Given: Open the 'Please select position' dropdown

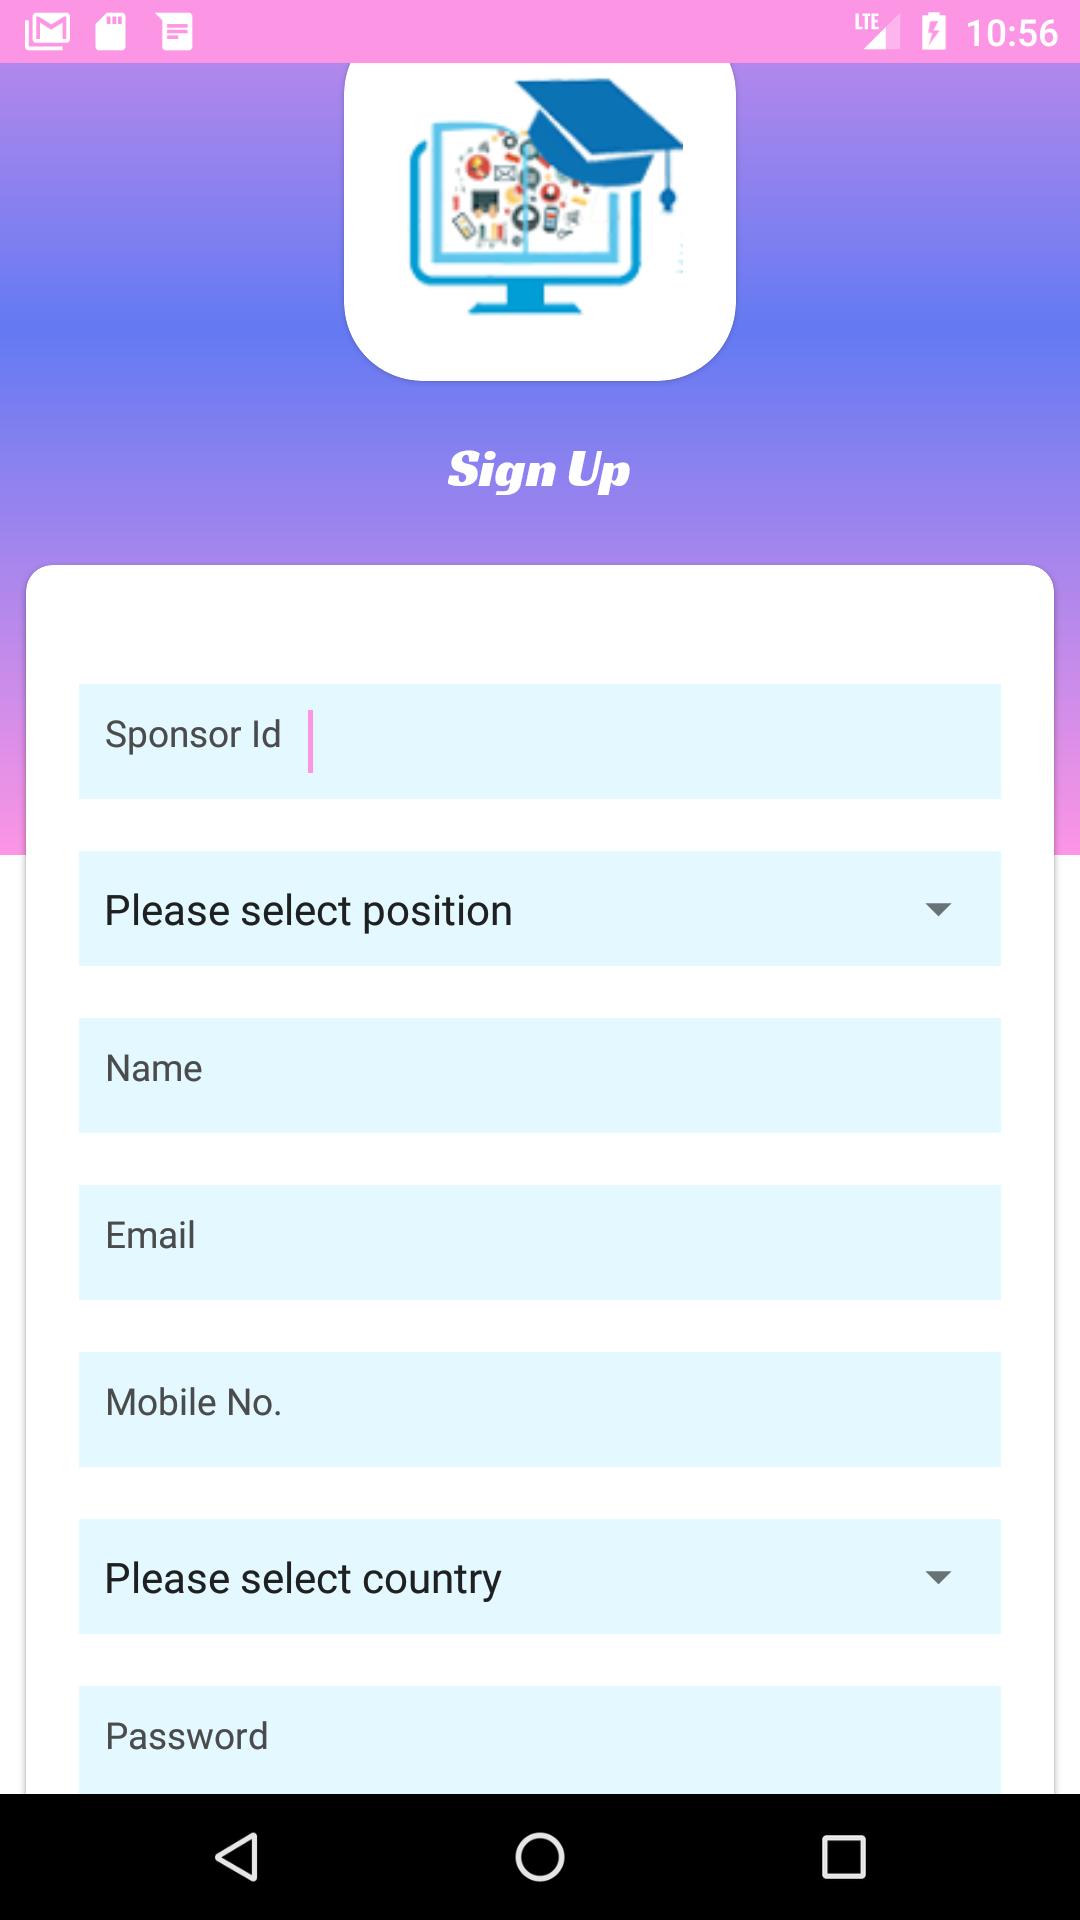Looking at the screenshot, I should [x=500, y=909].
